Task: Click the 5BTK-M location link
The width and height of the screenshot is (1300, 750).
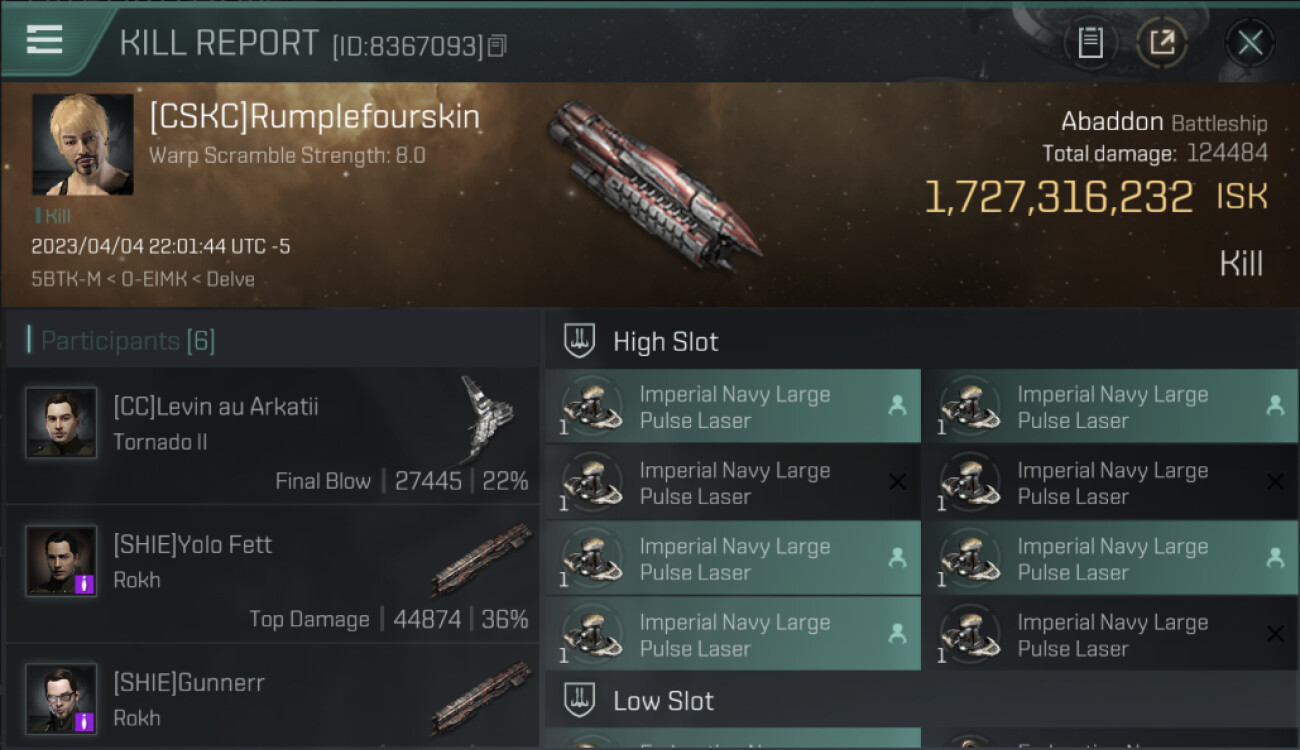Action: pos(66,279)
